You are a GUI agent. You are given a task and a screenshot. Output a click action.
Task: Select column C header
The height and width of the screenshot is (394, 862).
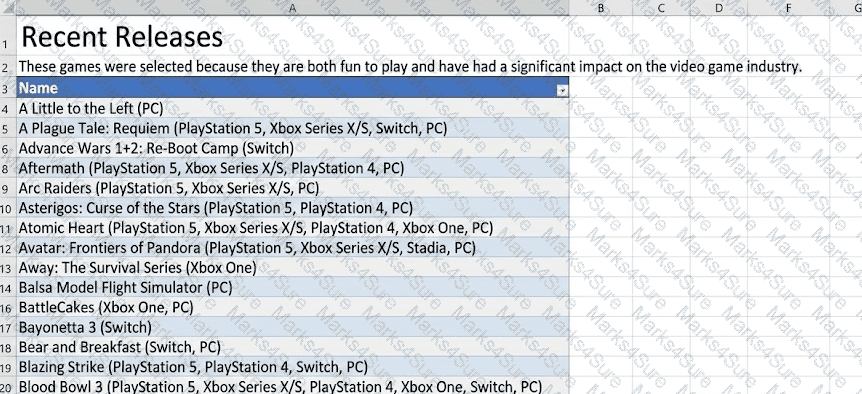pyautogui.click(x=661, y=8)
